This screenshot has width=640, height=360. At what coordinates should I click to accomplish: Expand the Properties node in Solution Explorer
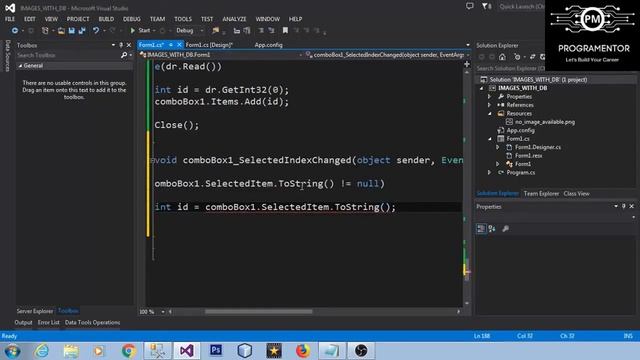(x=489, y=97)
